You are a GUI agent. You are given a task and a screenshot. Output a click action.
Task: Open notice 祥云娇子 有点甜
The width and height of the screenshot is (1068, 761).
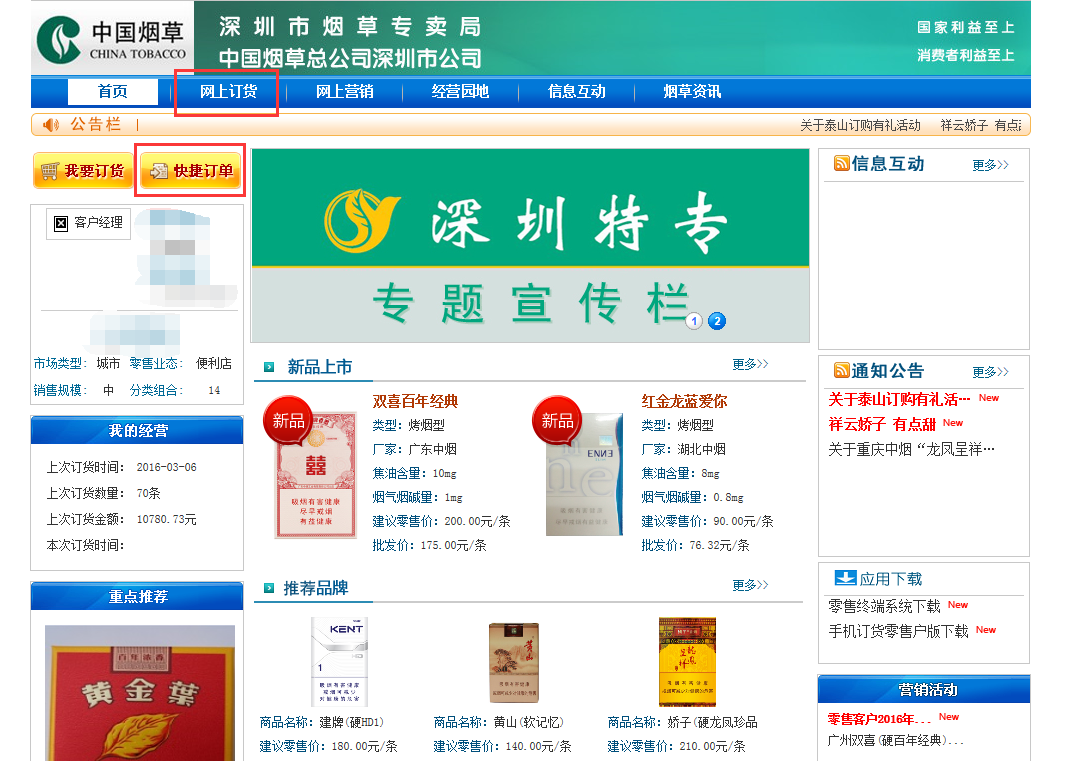click(x=881, y=424)
